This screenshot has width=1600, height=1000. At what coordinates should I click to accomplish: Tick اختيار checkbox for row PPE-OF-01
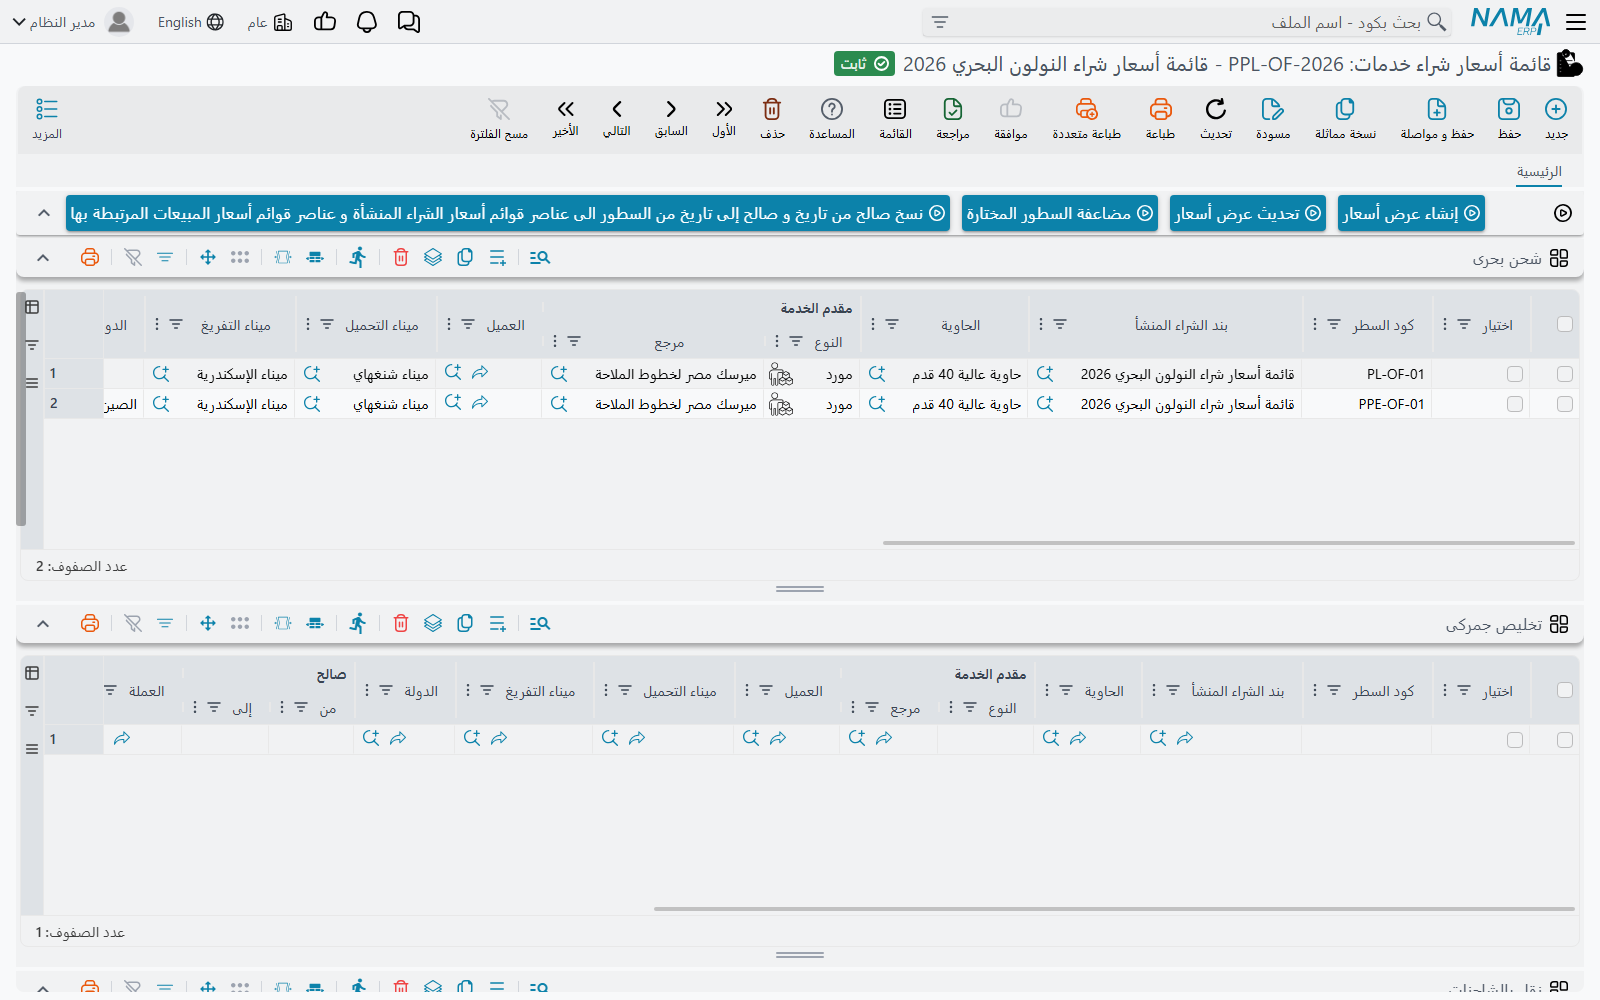point(1515,404)
